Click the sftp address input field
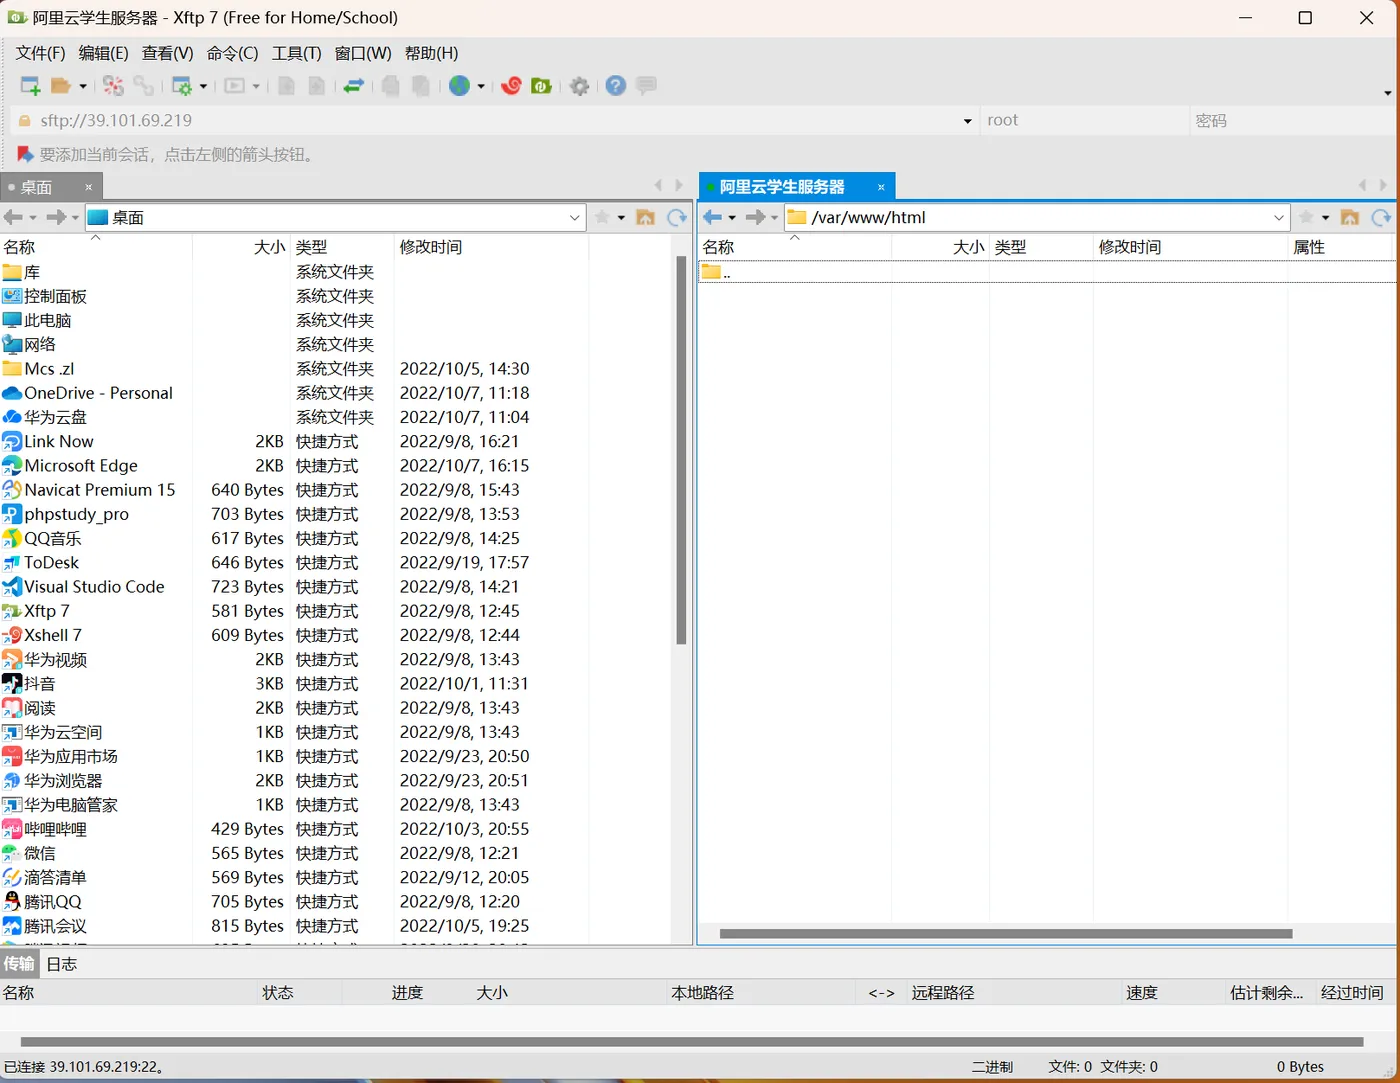The image size is (1400, 1083). pos(495,120)
